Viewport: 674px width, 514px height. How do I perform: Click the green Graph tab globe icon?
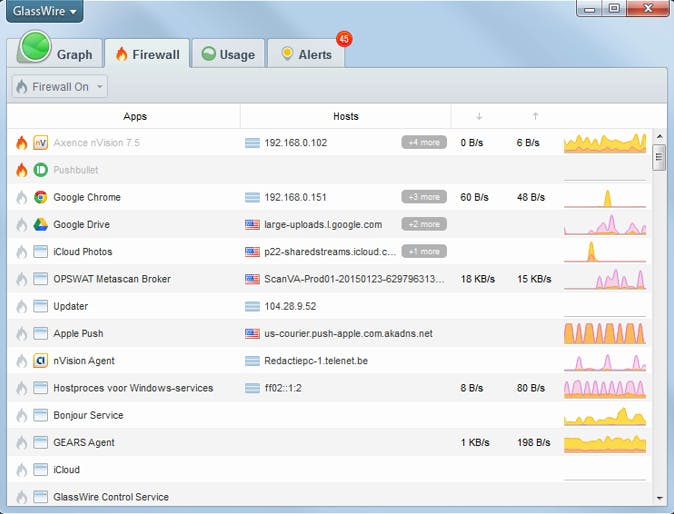tap(35, 46)
